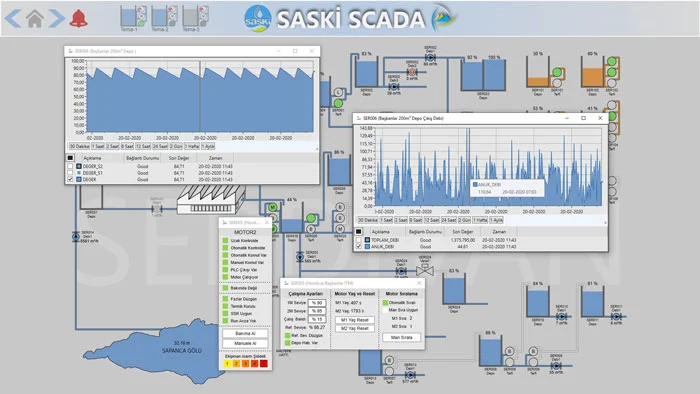Select the green M motor circle

[x=272, y=207]
